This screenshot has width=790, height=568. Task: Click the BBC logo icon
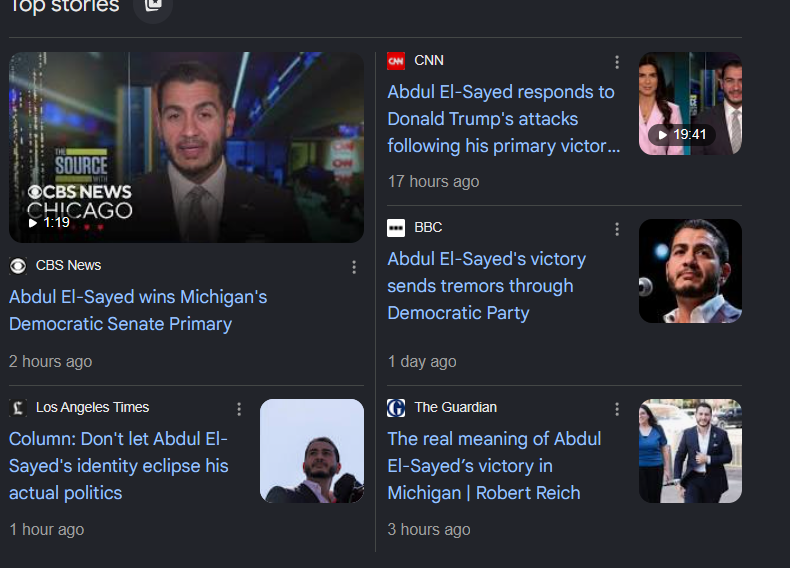(x=396, y=228)
